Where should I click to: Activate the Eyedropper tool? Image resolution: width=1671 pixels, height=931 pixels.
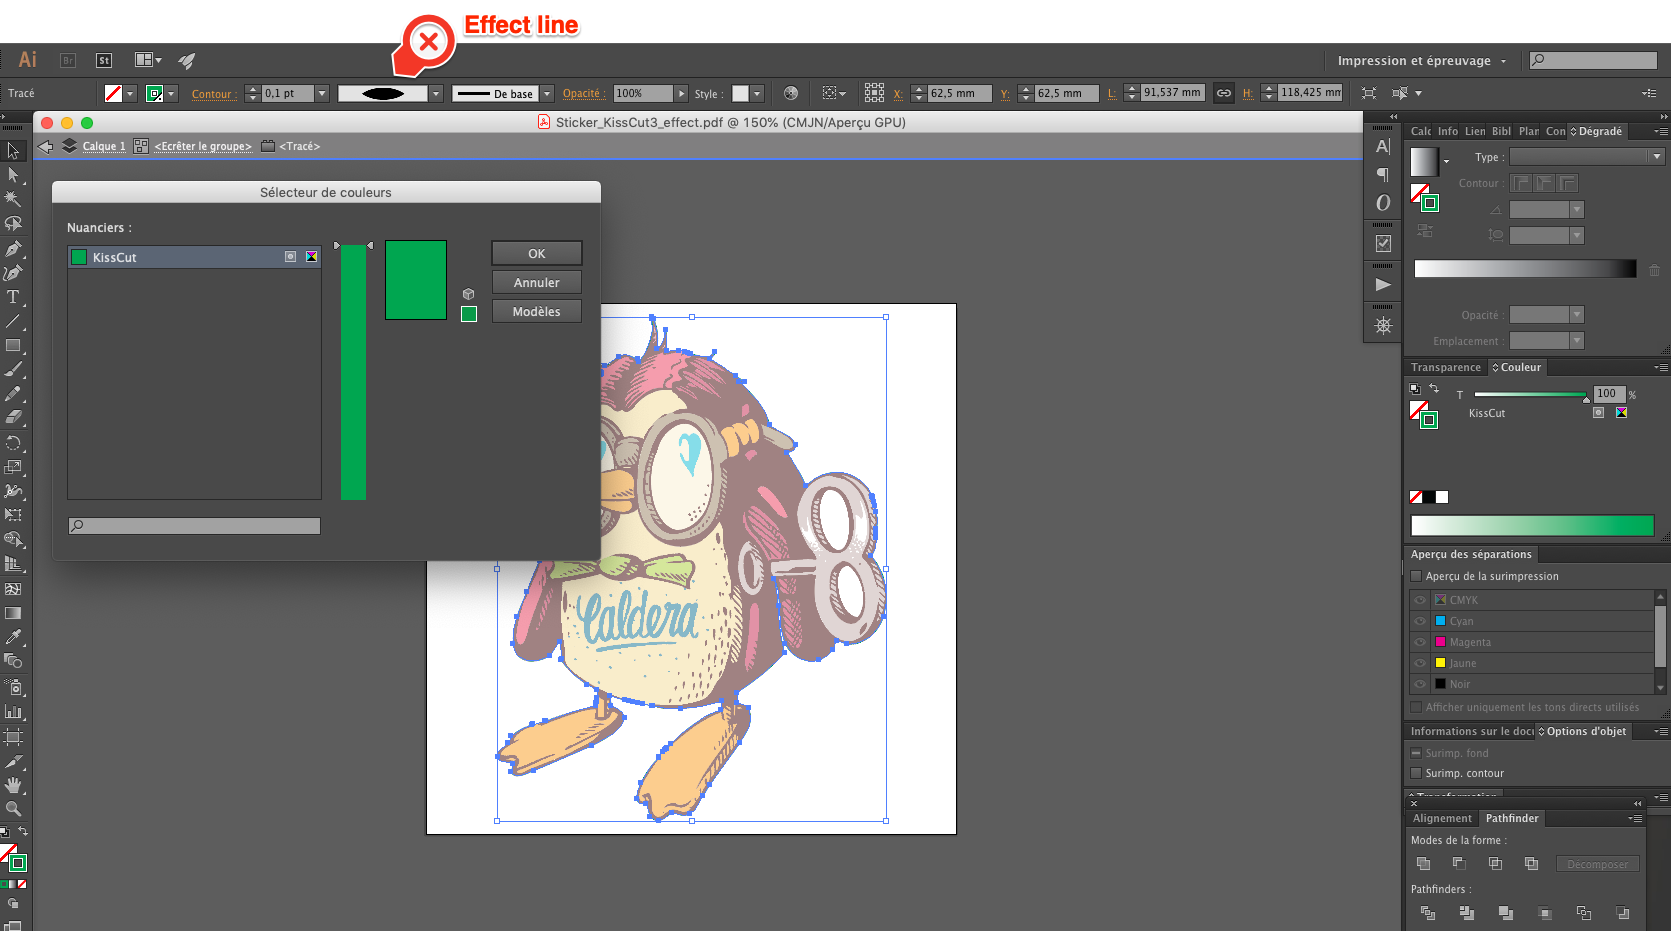(13, 637)
